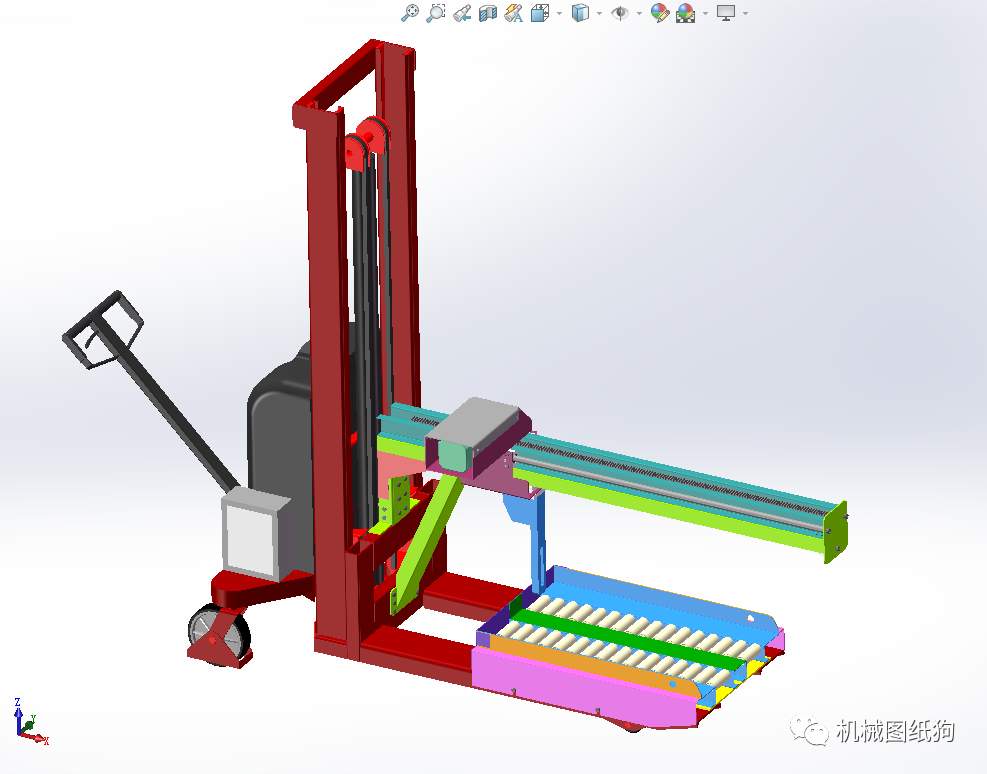Select the grey control box on the rail
Image resolution: width=987 pixels, height=774 pixels.
pos(477,435)
